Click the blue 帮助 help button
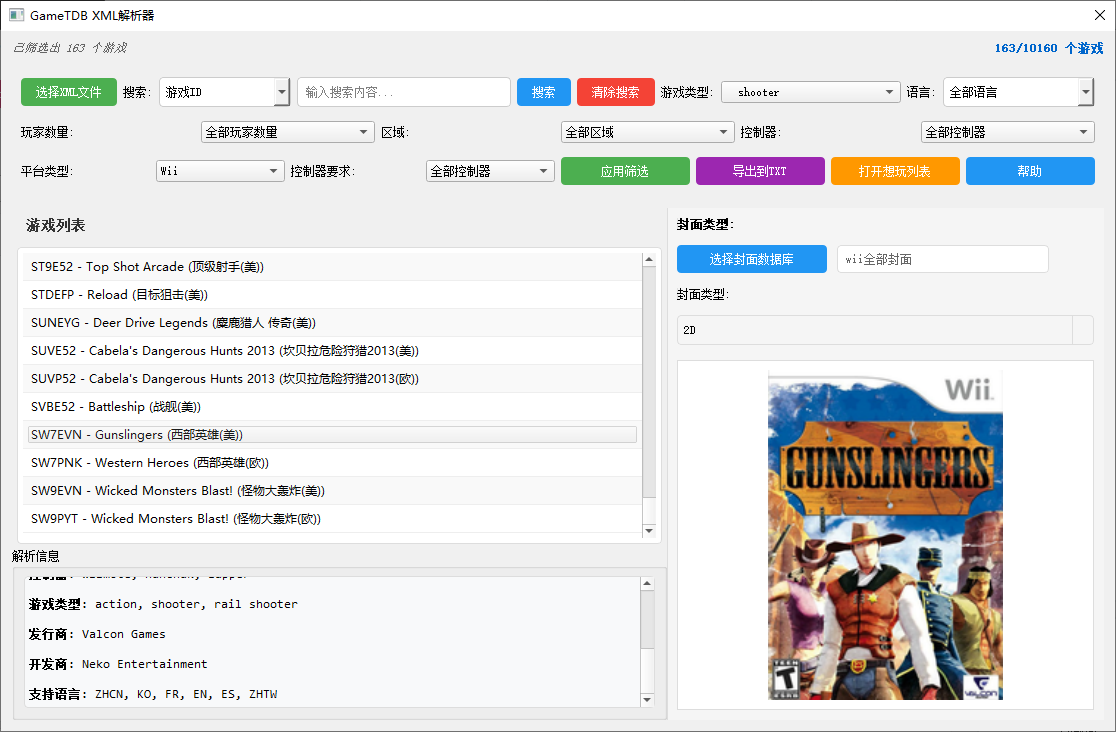The width and height of the screenshot is (1116, 732). pos(1030,171)
